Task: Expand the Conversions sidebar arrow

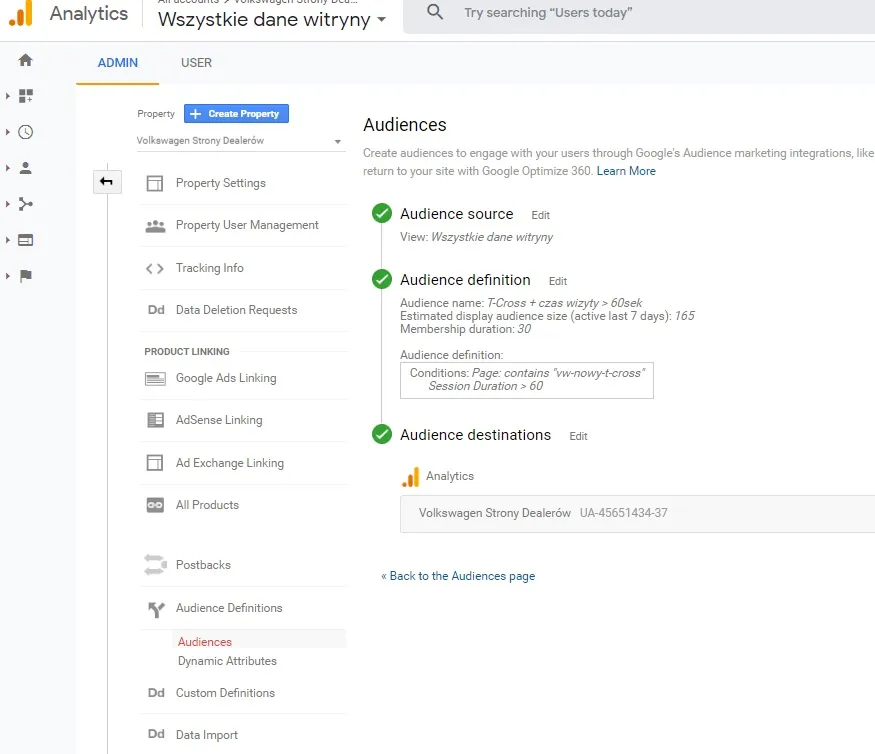Action: click(8, 276)
